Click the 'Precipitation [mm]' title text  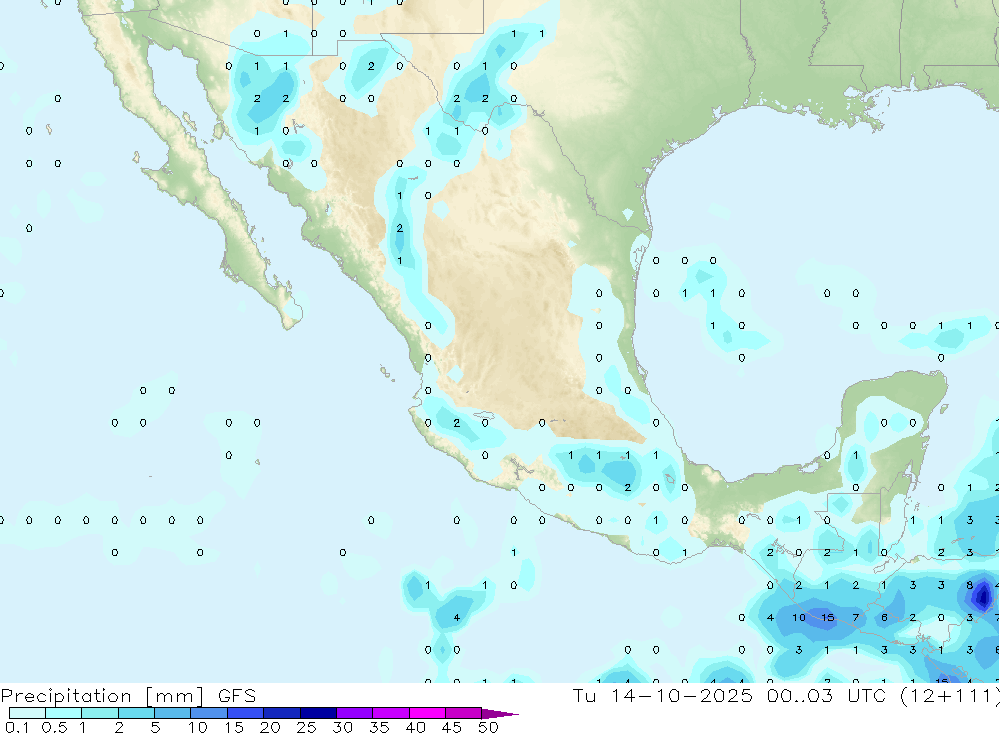tap(102, 696)
